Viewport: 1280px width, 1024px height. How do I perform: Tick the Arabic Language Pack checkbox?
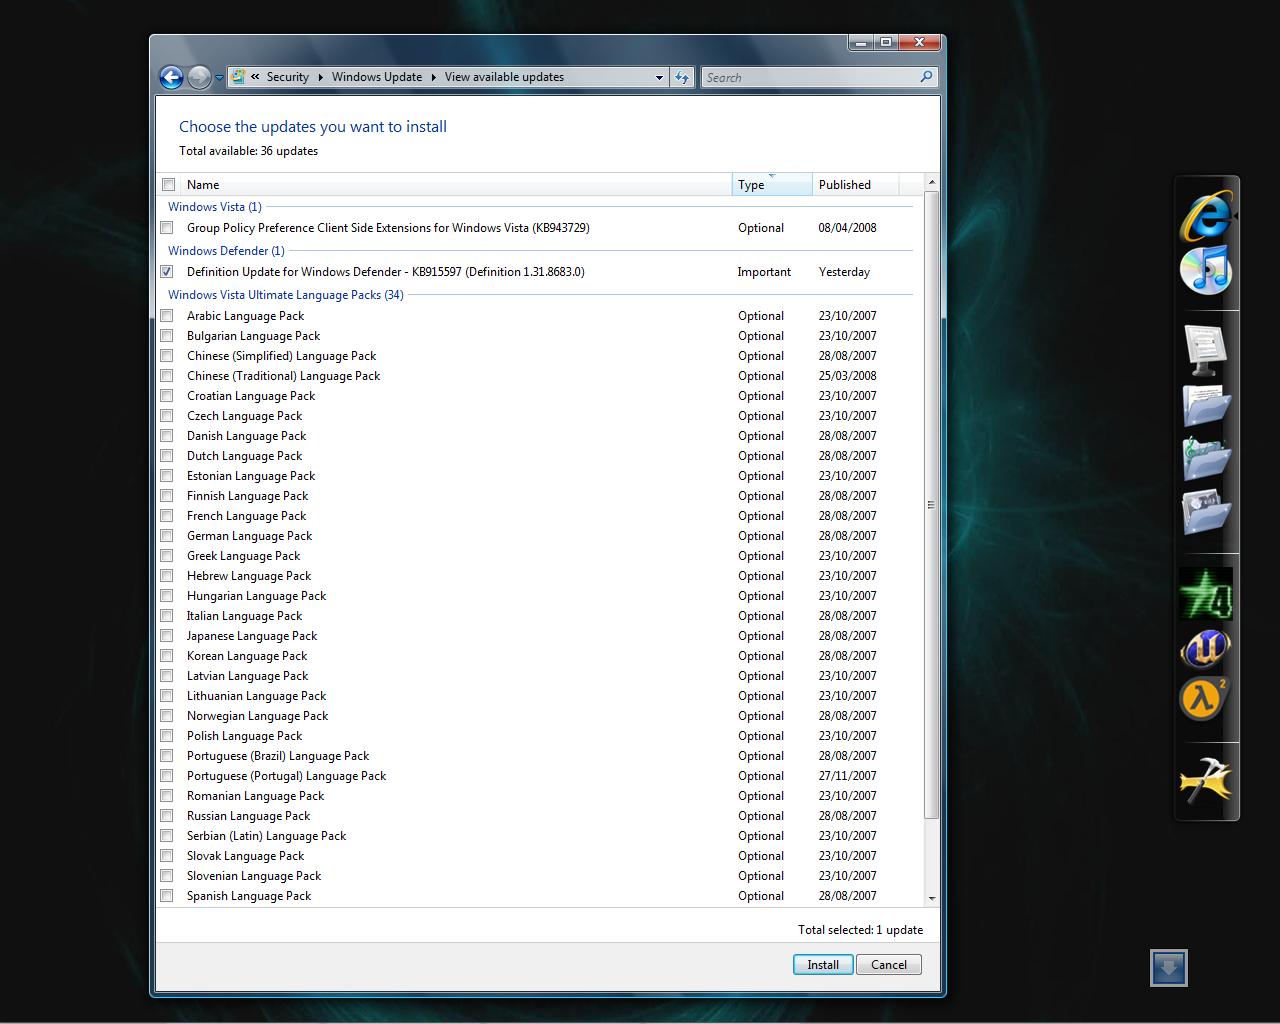[167, 316]
